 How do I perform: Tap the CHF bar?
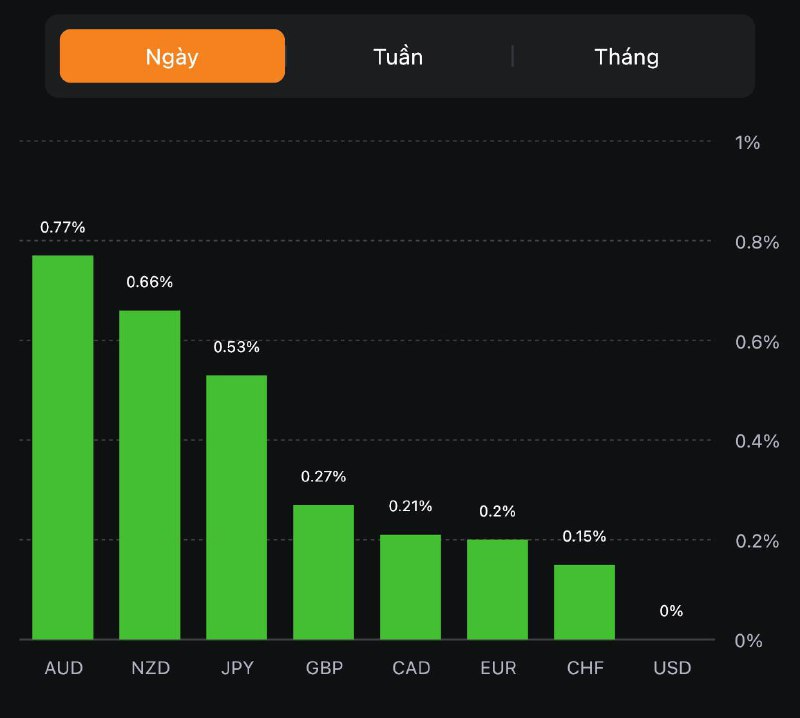tap(584, 602)
